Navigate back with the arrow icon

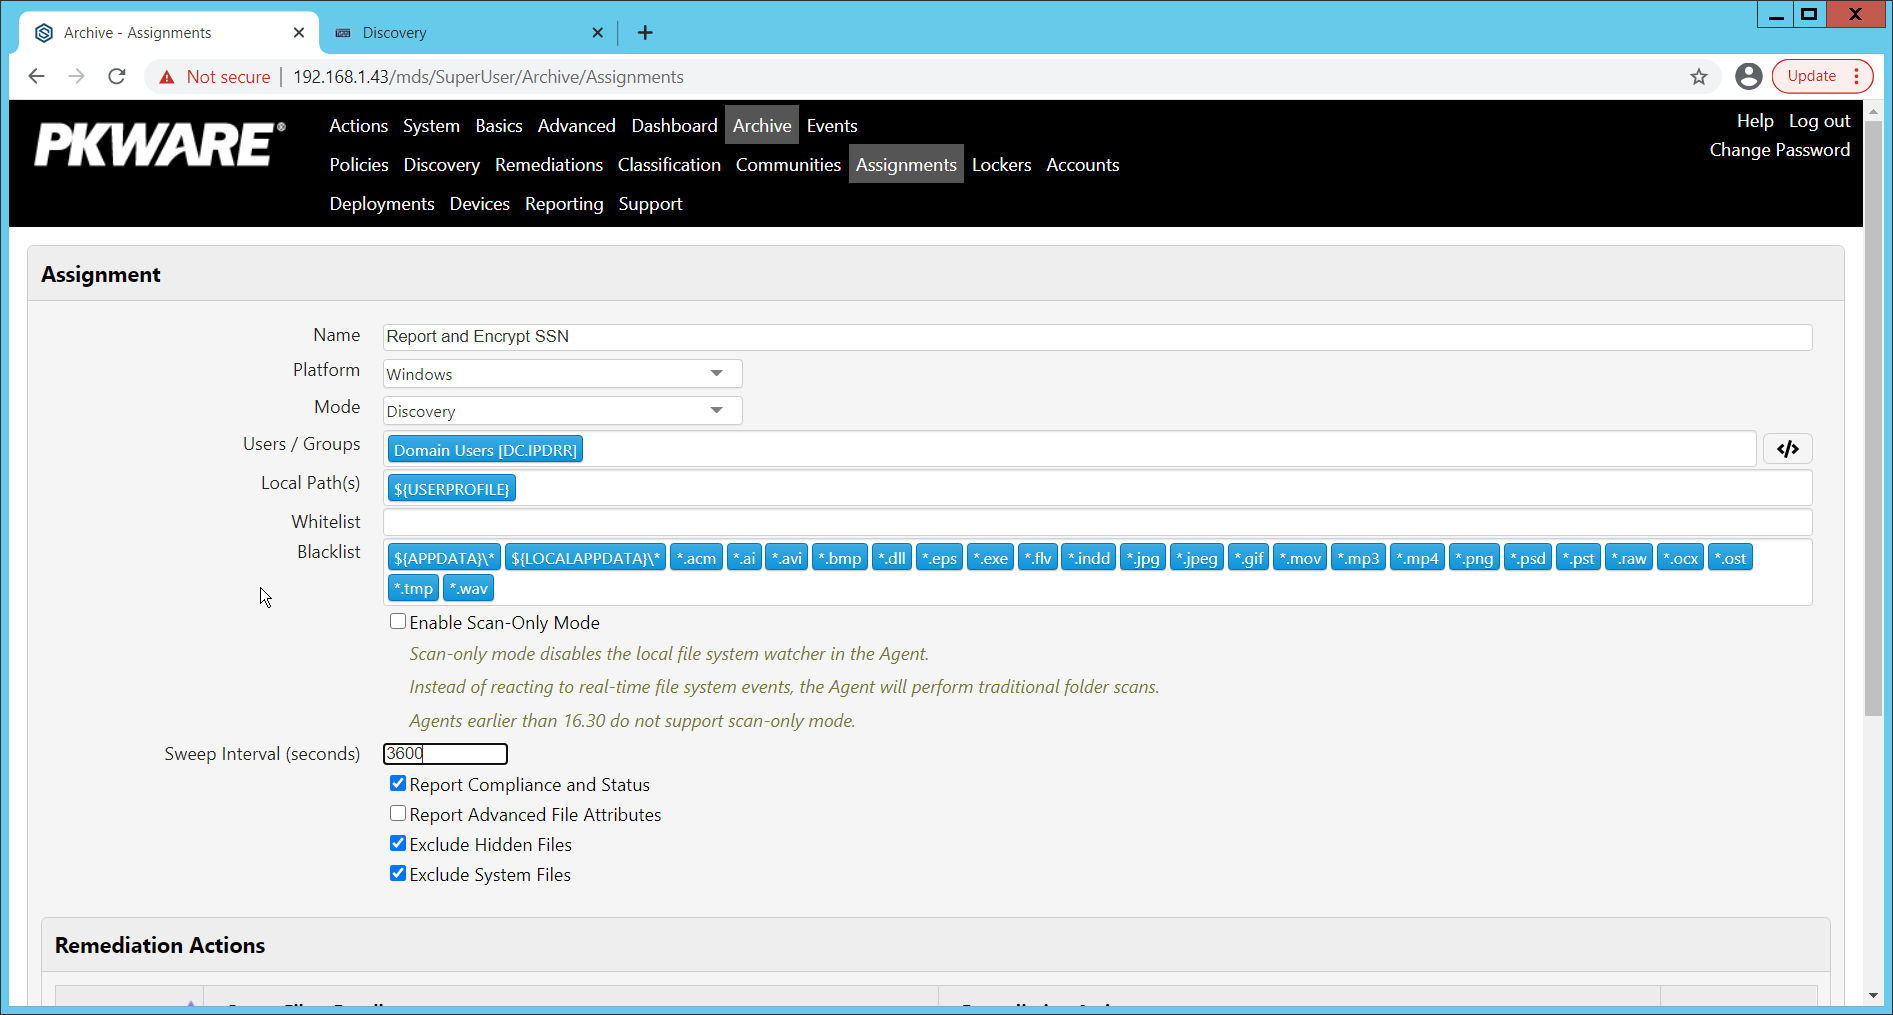click(37, 76)
